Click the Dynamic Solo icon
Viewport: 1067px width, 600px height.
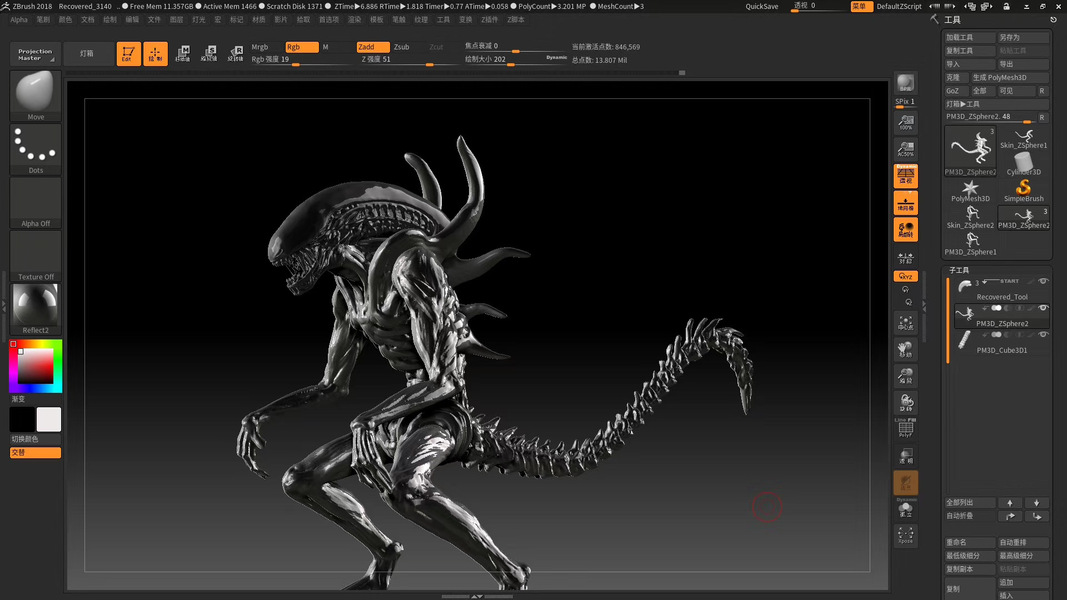click(905, 509)
